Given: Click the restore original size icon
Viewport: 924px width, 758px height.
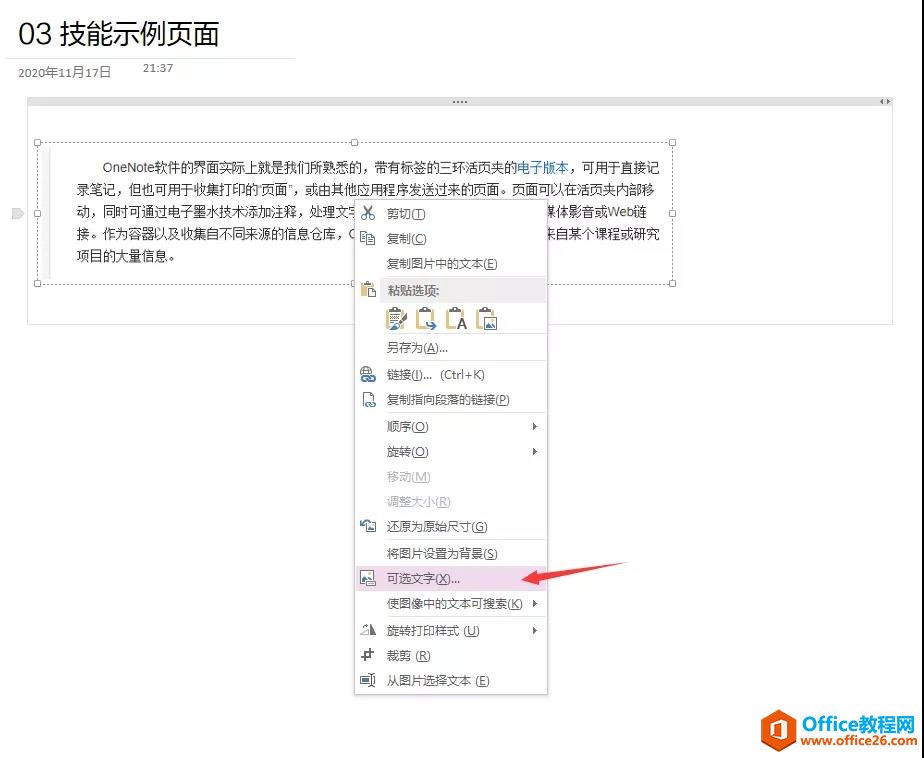Looking at the screenshot, I should [x=368, y=526].
